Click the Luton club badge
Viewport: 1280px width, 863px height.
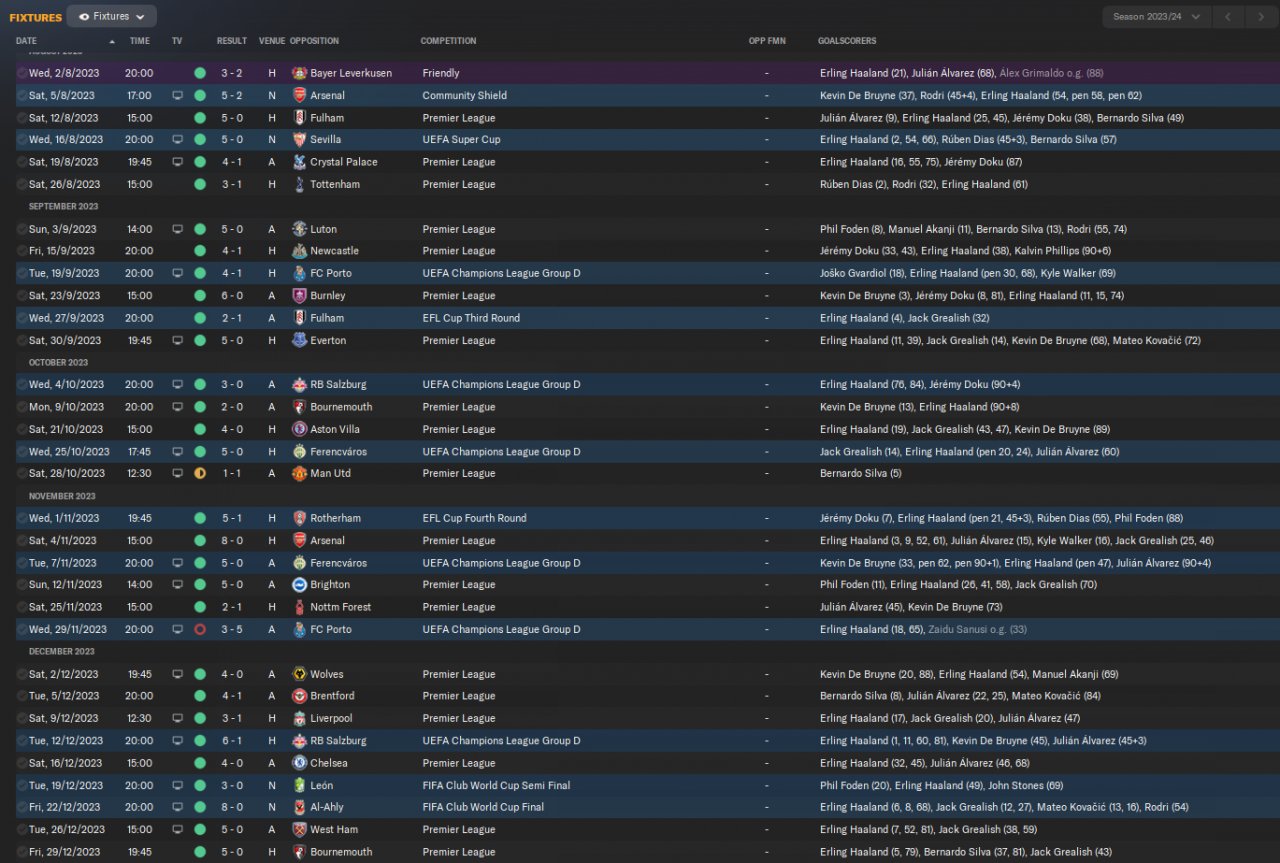(299, 229)
